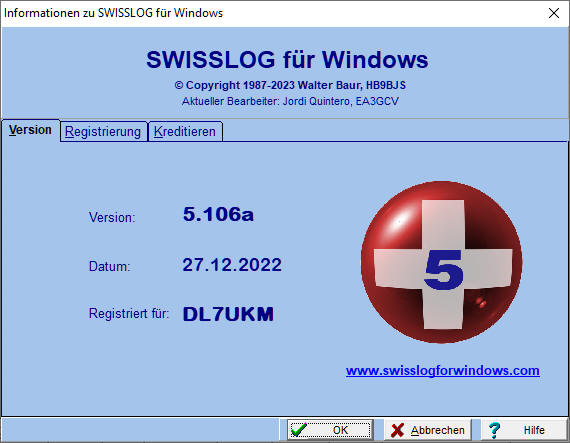Click the red Swisslog sphere logo

(x=441, y=262)
